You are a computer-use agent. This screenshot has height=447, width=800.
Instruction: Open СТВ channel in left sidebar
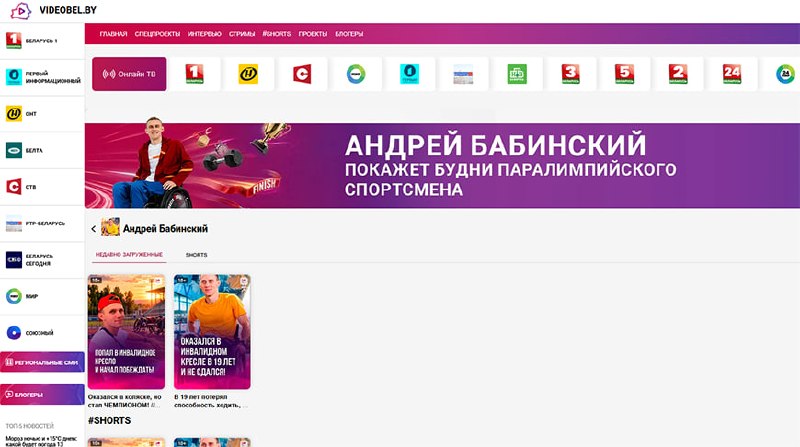(x=42, y=187)
